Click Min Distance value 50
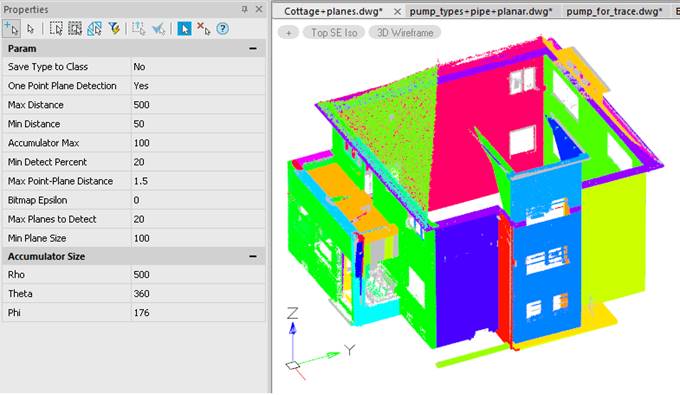680x395 pixels. pyautogui.click(x=198, y=124)
